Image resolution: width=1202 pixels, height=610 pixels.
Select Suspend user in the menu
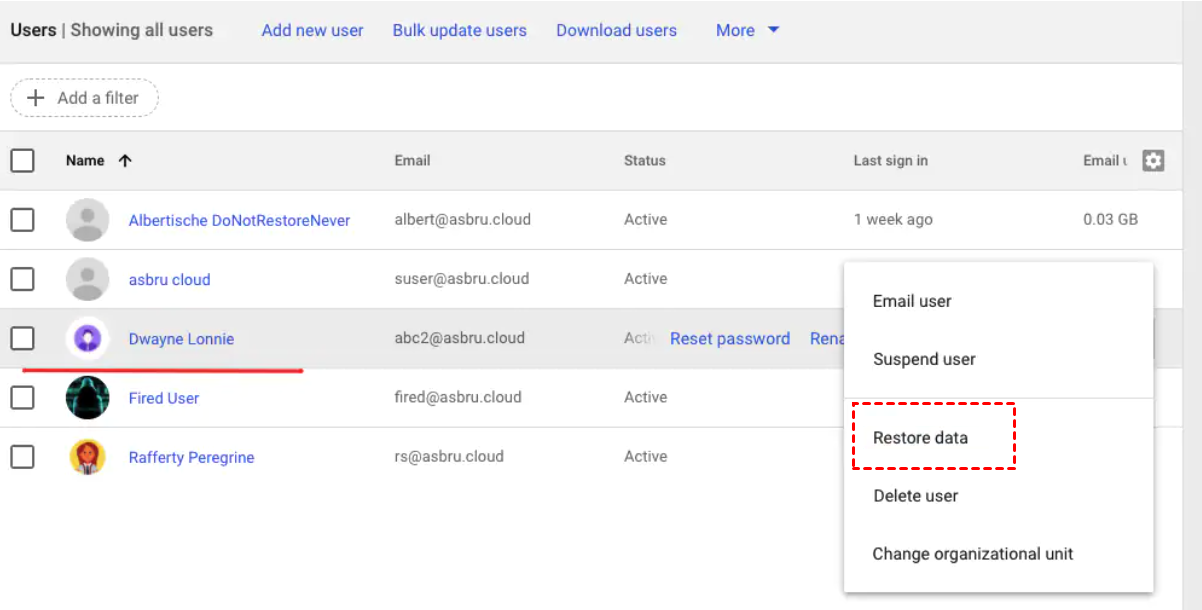coord(924,359)
